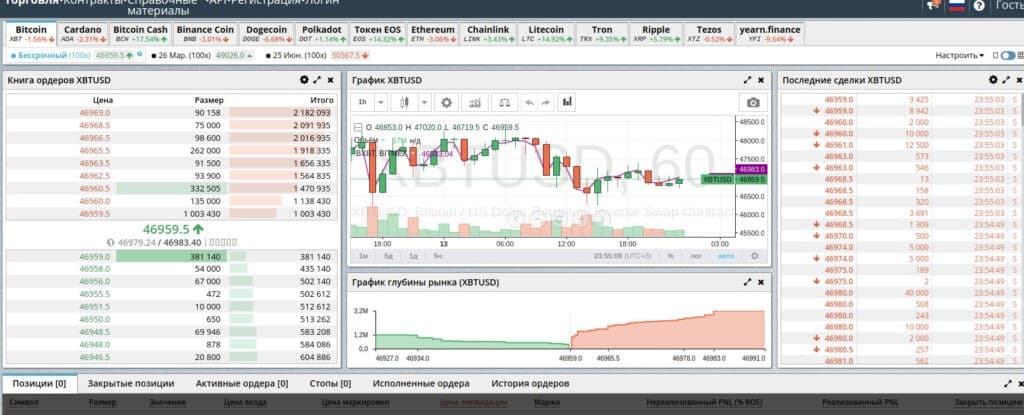Image resolution: width=1024 pixels, height=415 pixels.
Task: Open chart settings gear in chart toolbar
Action: [446, 102]
